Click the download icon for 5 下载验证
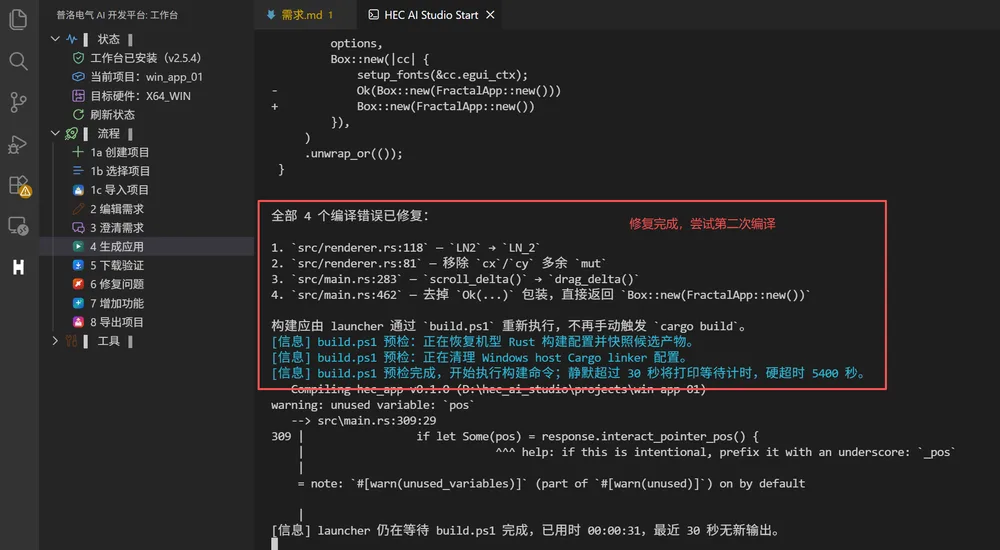 [x=78, y=265]
